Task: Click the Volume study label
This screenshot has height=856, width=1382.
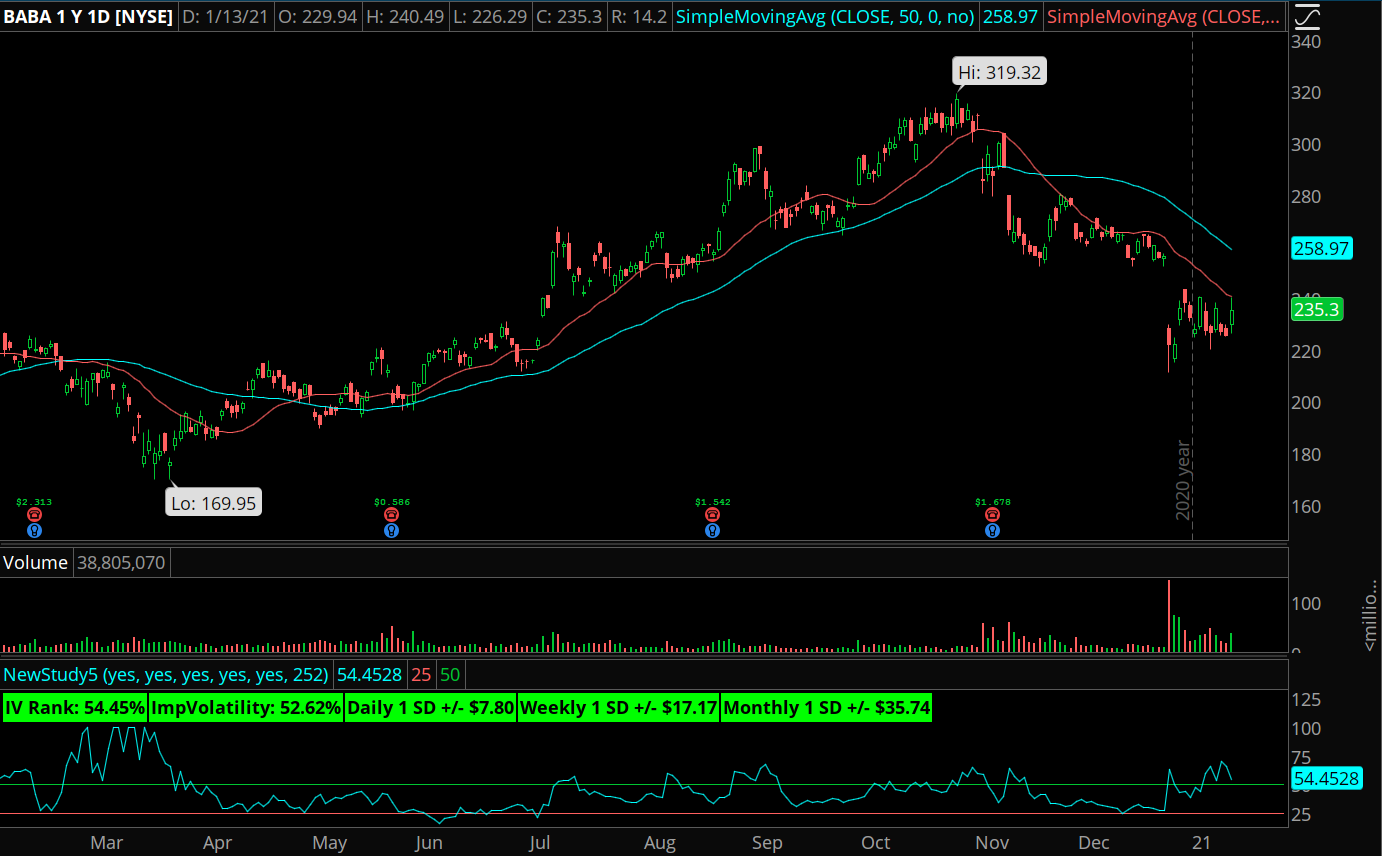Action: tap(35, 563)
